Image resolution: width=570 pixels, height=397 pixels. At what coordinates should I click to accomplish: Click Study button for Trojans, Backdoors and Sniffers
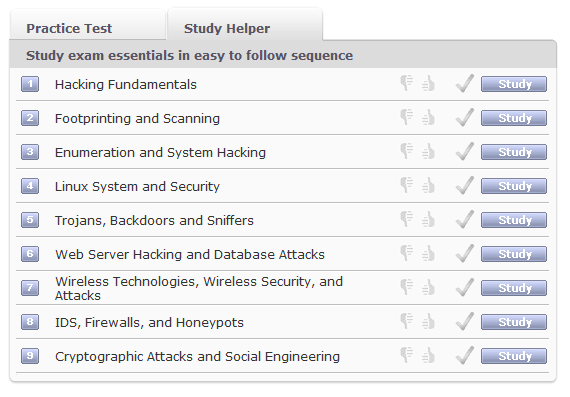pos(514,220)
